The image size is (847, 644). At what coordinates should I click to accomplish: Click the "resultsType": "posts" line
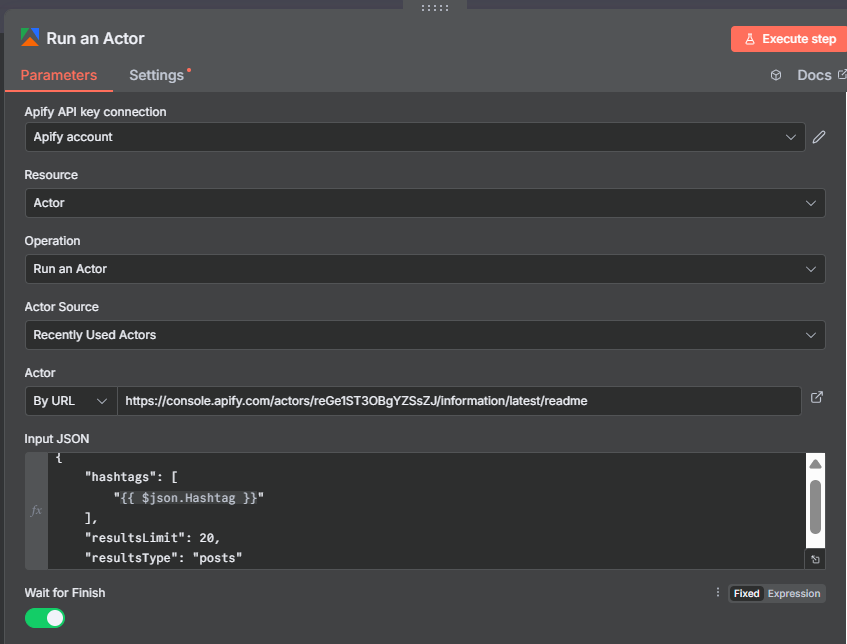(x=163, y=558)
